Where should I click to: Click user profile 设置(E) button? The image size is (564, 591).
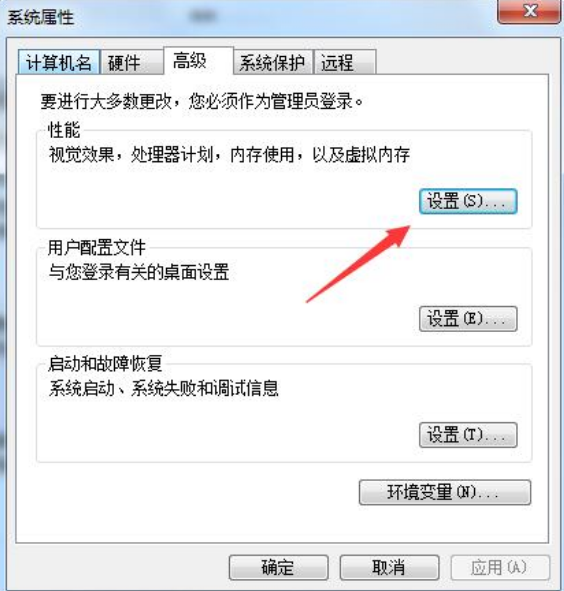point(468,319)
